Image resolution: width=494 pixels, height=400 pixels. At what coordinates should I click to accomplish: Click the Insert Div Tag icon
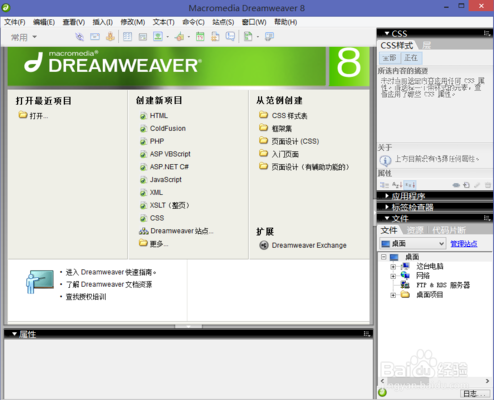tap(143, 37)
